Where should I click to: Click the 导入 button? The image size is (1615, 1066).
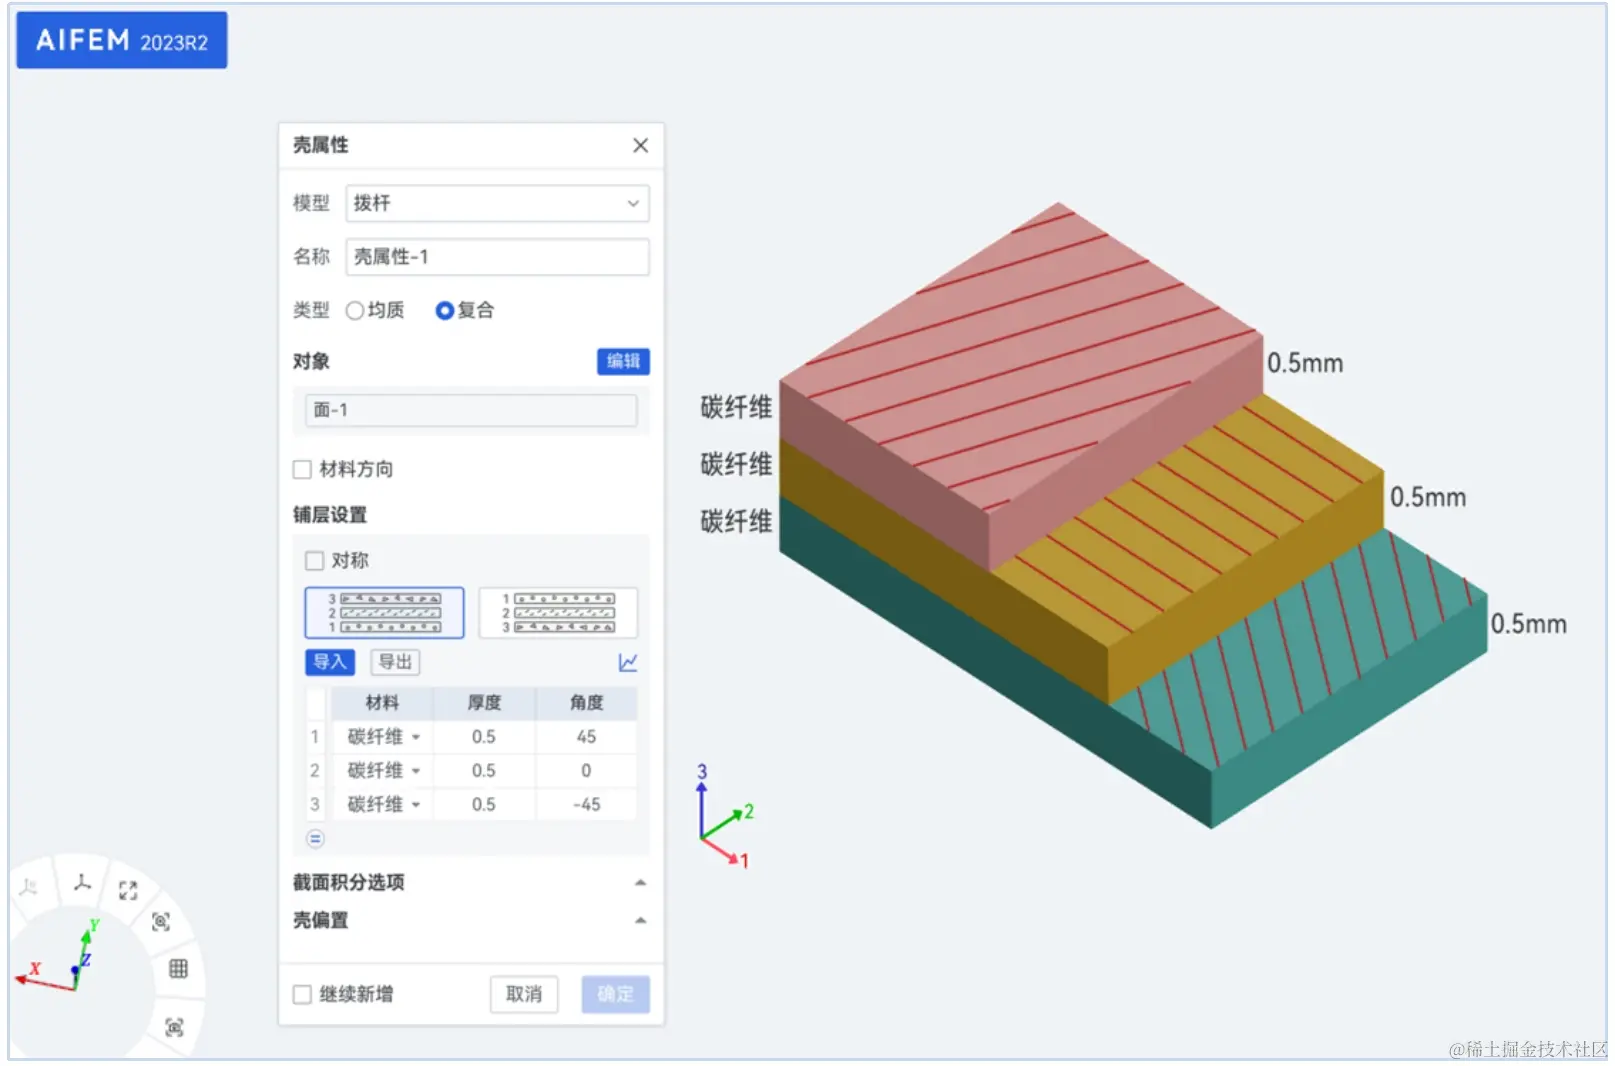tap(329, 662)
